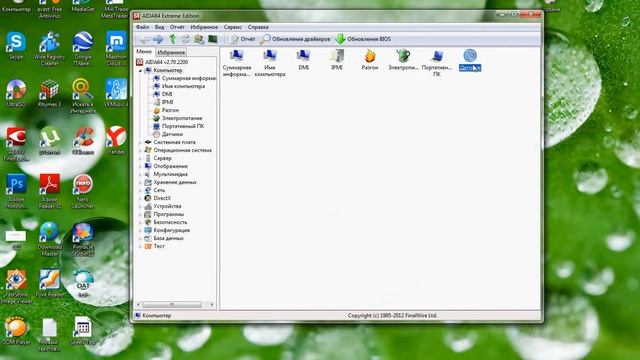
Task: Click the Обновления BIOS toolbar button
Action: [363, 39]
